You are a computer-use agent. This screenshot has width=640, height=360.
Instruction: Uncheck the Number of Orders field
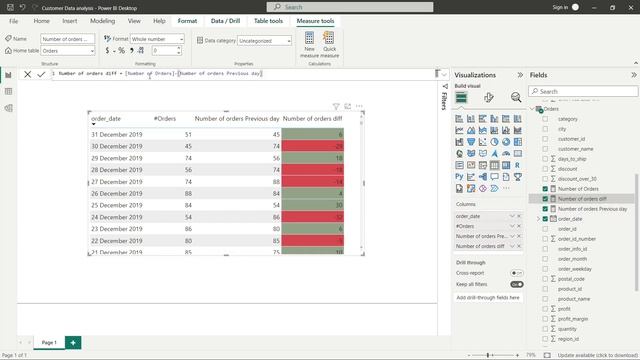(545, 189)
